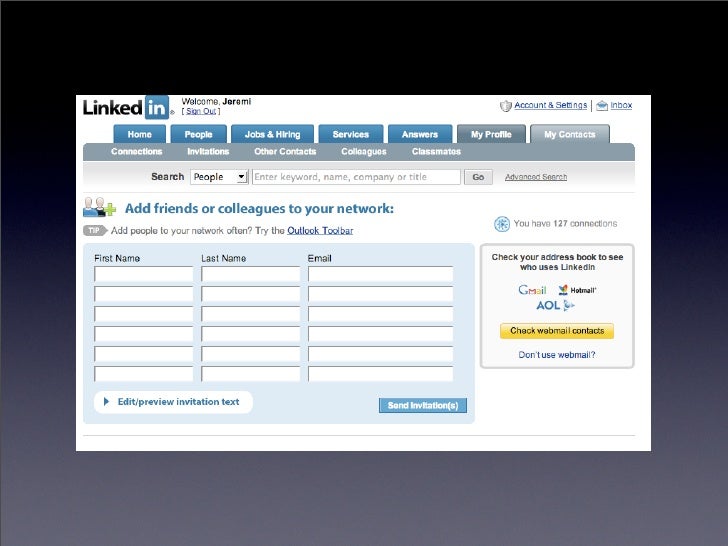Click the add people icon beside heading
The image size is (728, 546).
pyautogui.click(x=99, y=208)
